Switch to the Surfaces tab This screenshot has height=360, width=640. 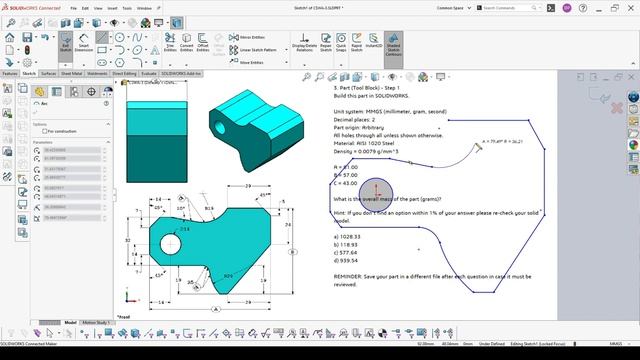coord(49,73)
